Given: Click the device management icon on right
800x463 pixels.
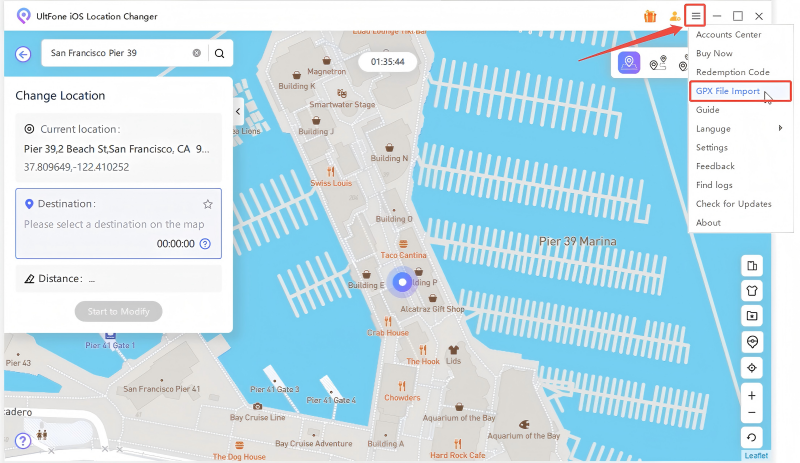Looking at the screenshot, I should point(752,265).
